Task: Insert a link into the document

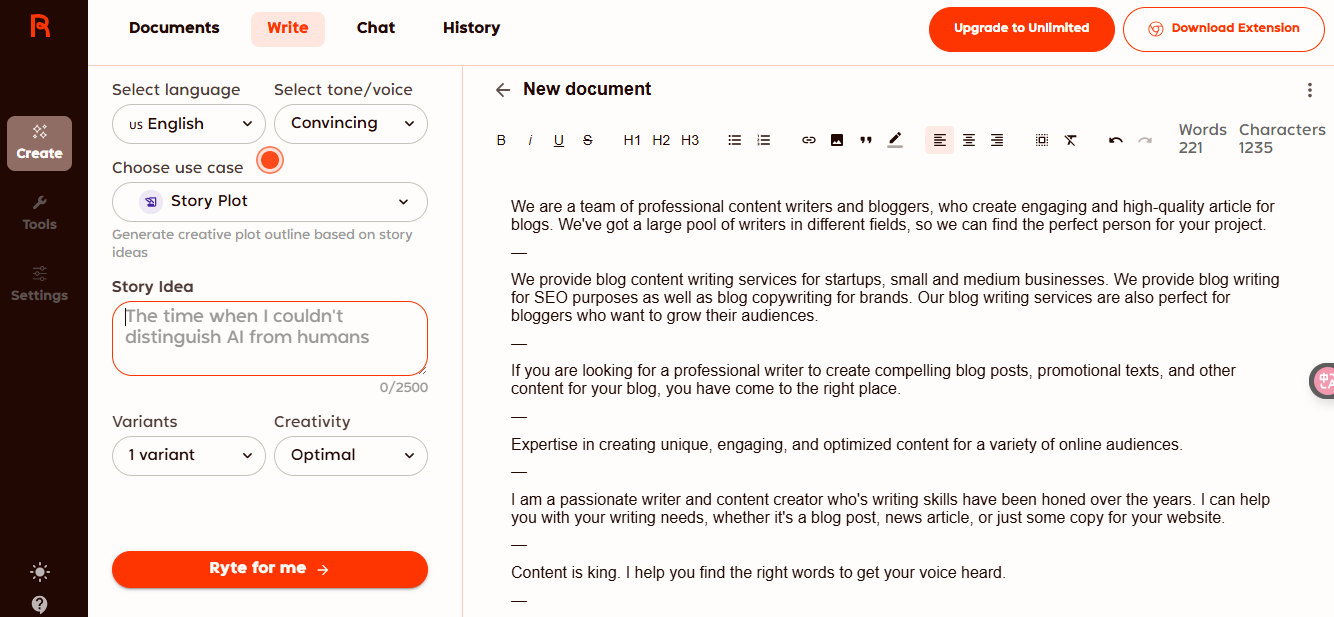Action: pos(809,140)
